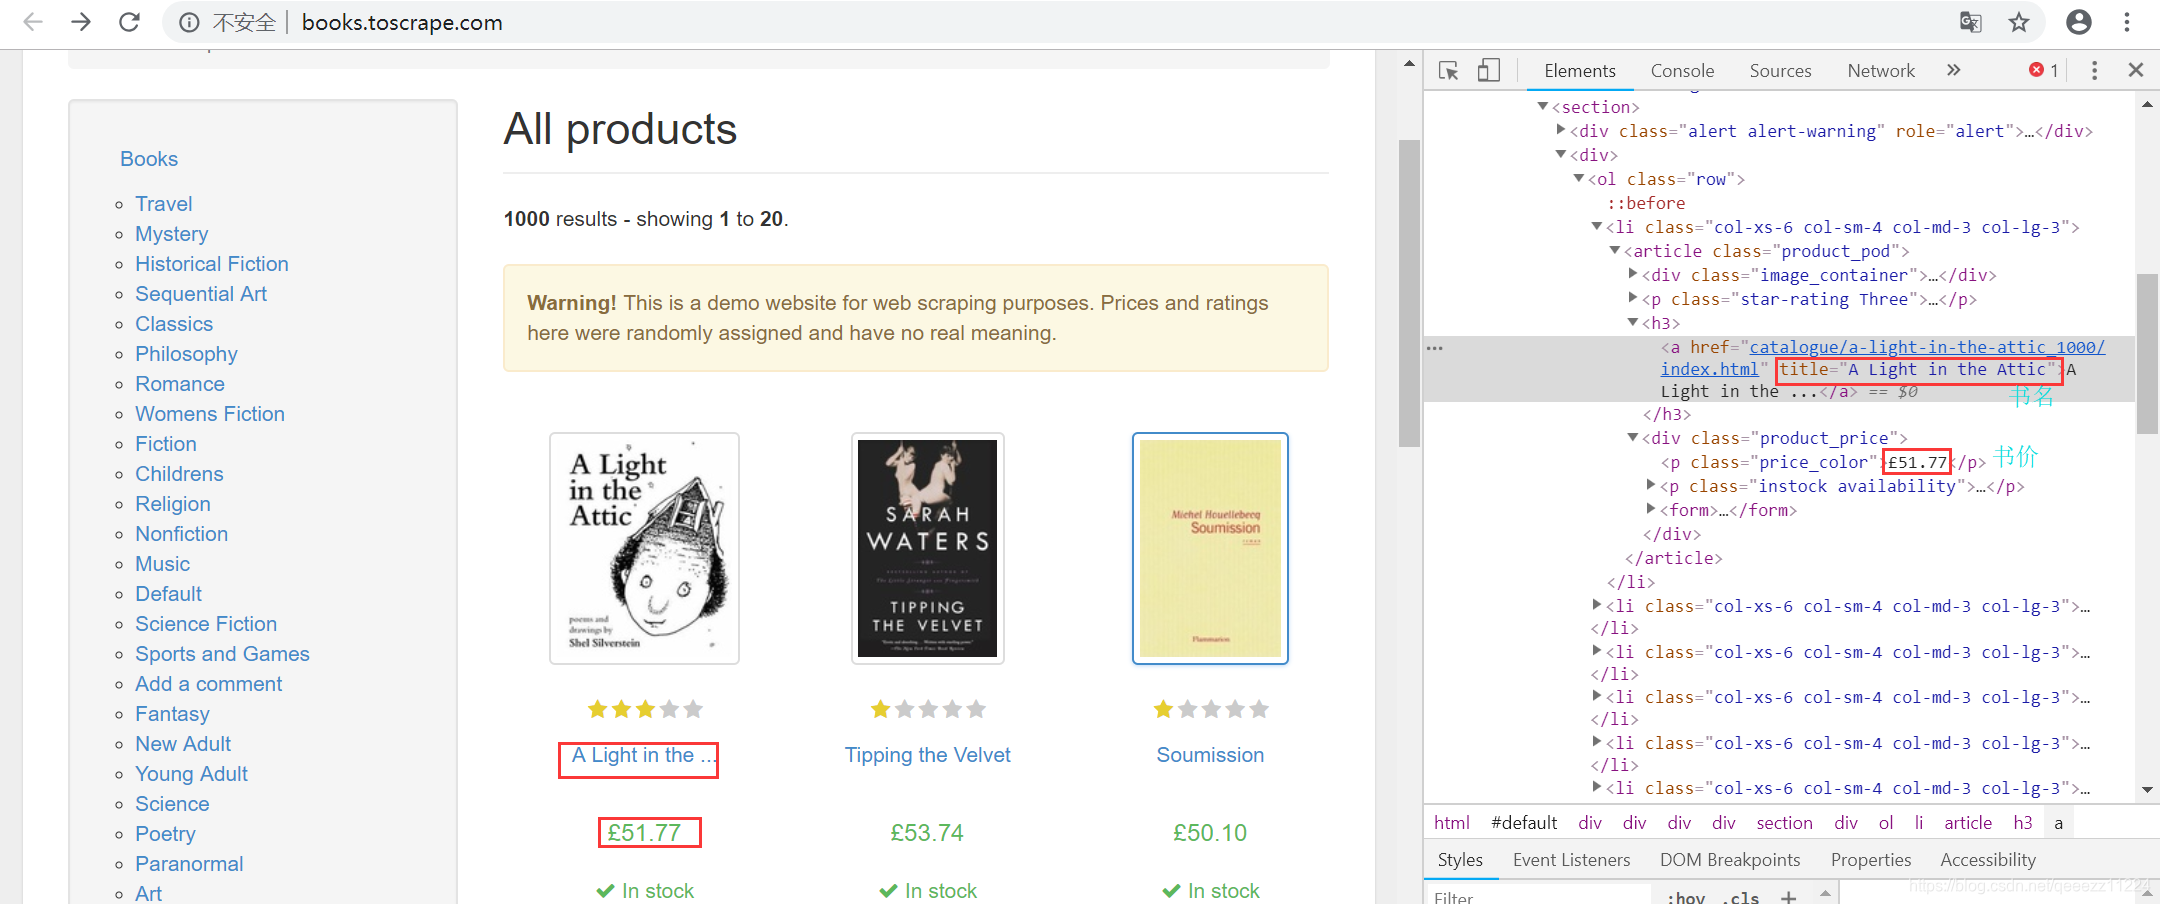The image size is (2160, 904).
Task: Open the Sports and Games category
Action: coord(222,654)
